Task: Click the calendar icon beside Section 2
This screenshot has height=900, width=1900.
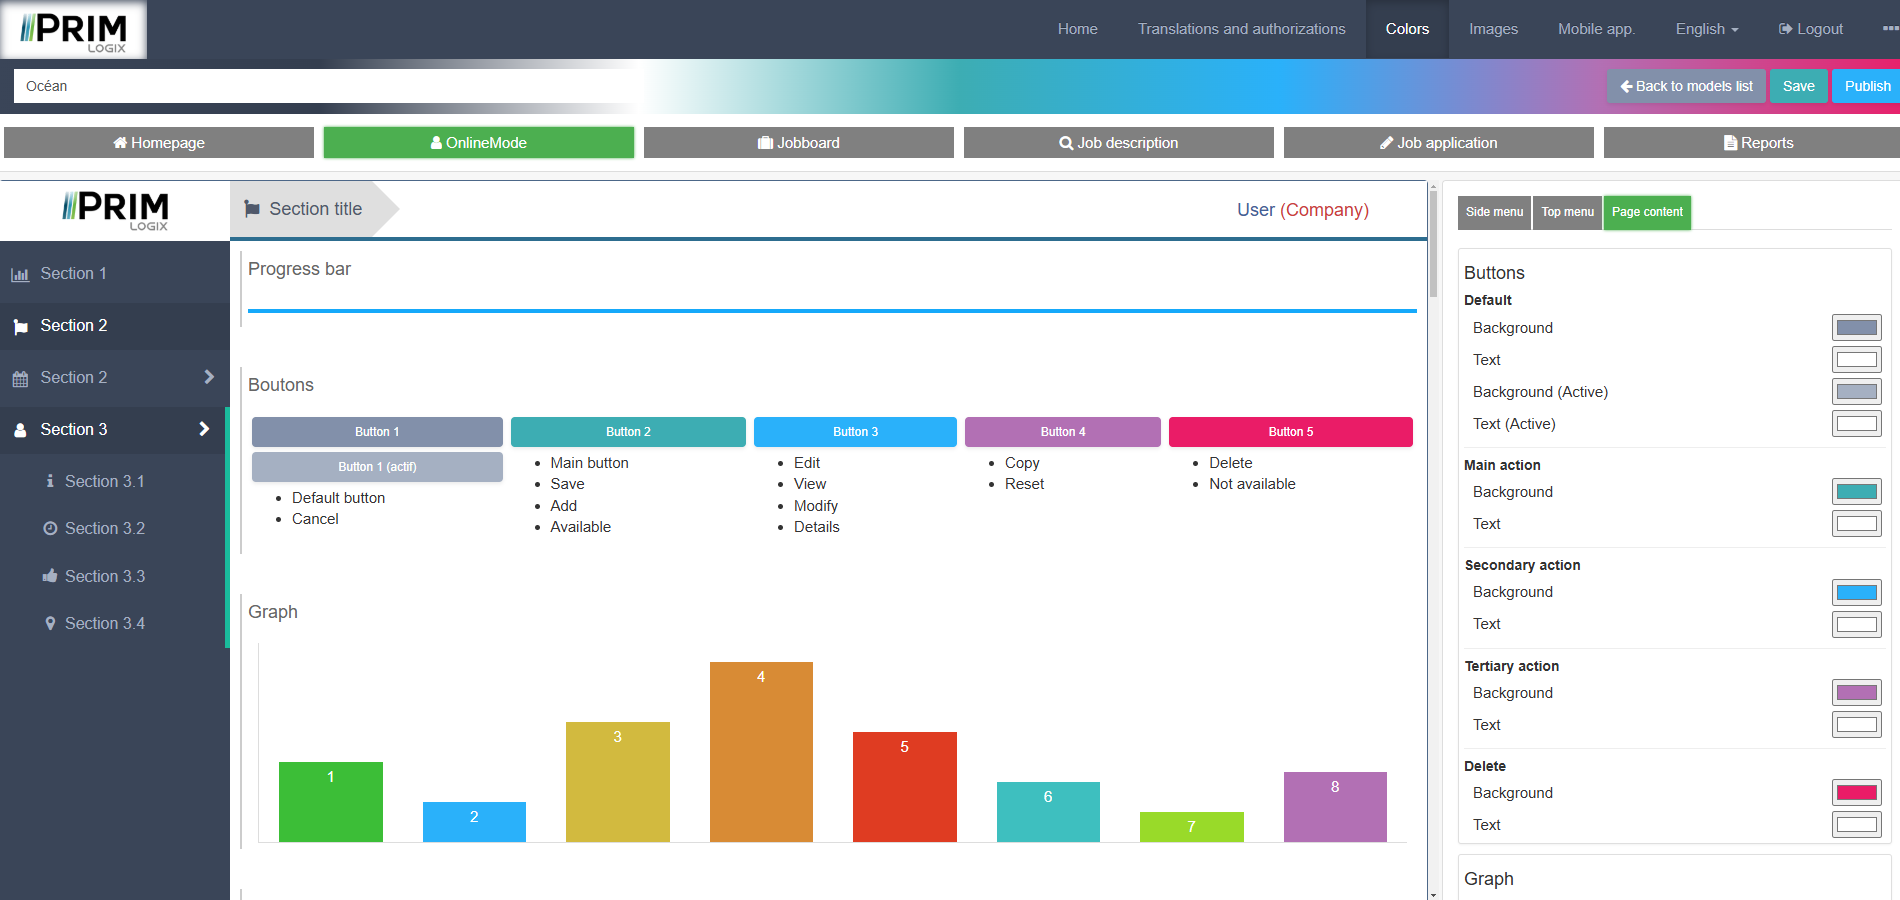Action: click(x=20, y=379)
